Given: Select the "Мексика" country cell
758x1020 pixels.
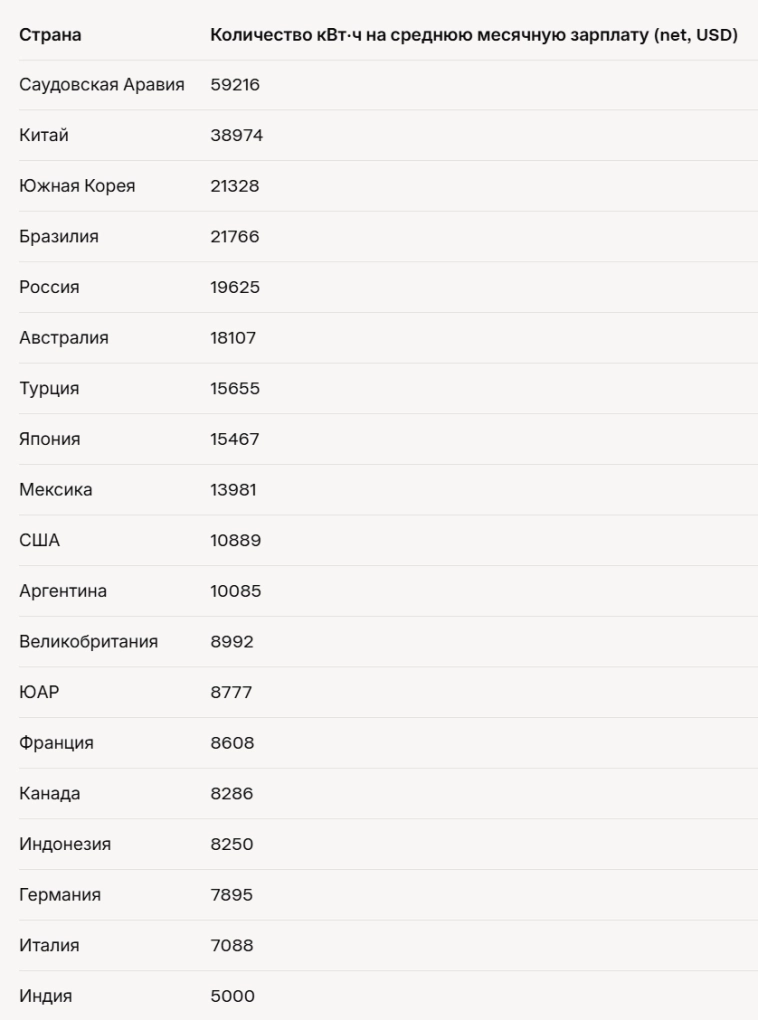Looking at the screenshot, I should tap(55, 490).
